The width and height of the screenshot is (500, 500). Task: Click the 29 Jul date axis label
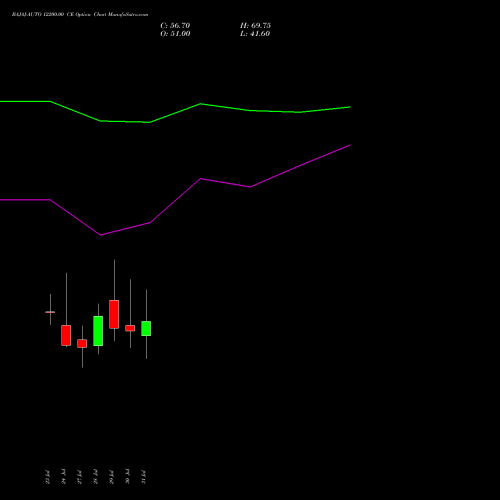click(111, 477)
